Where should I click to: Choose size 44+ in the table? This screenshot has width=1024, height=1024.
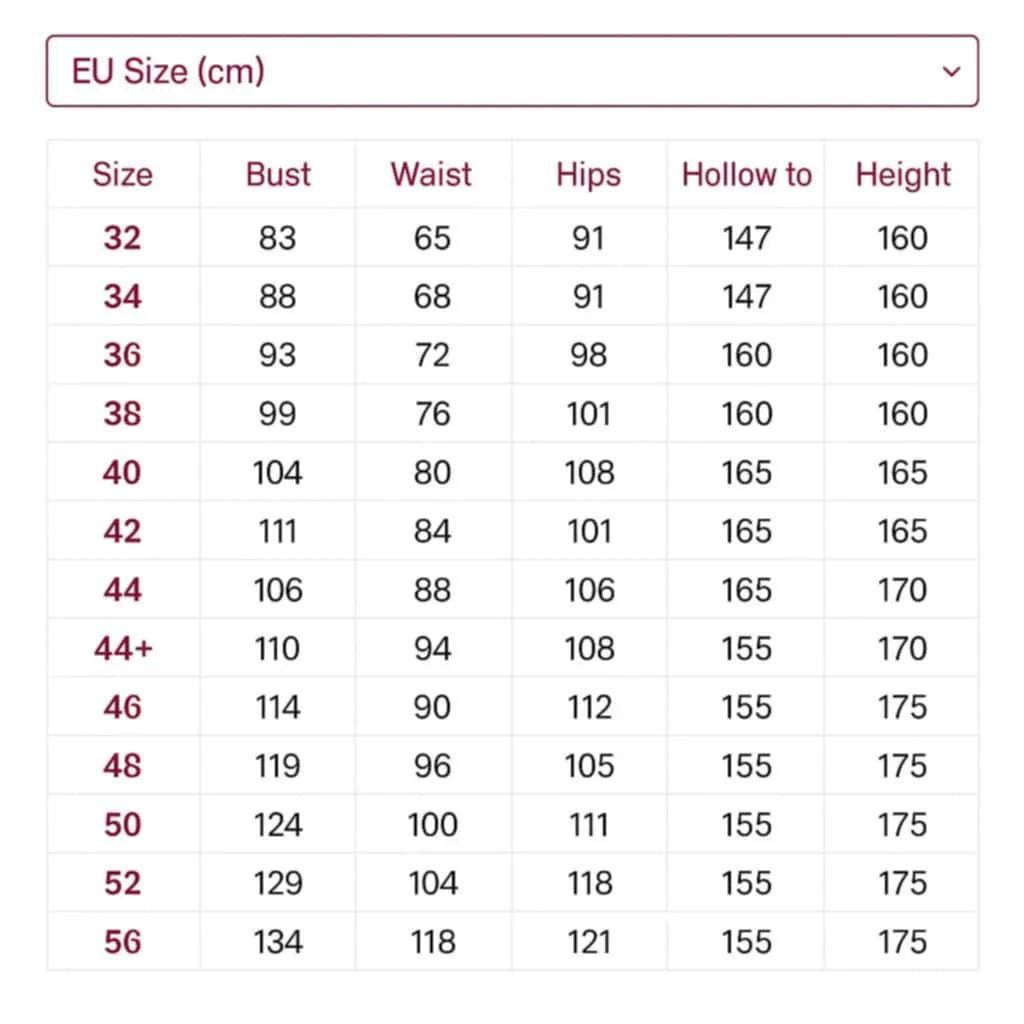point(123,648)
